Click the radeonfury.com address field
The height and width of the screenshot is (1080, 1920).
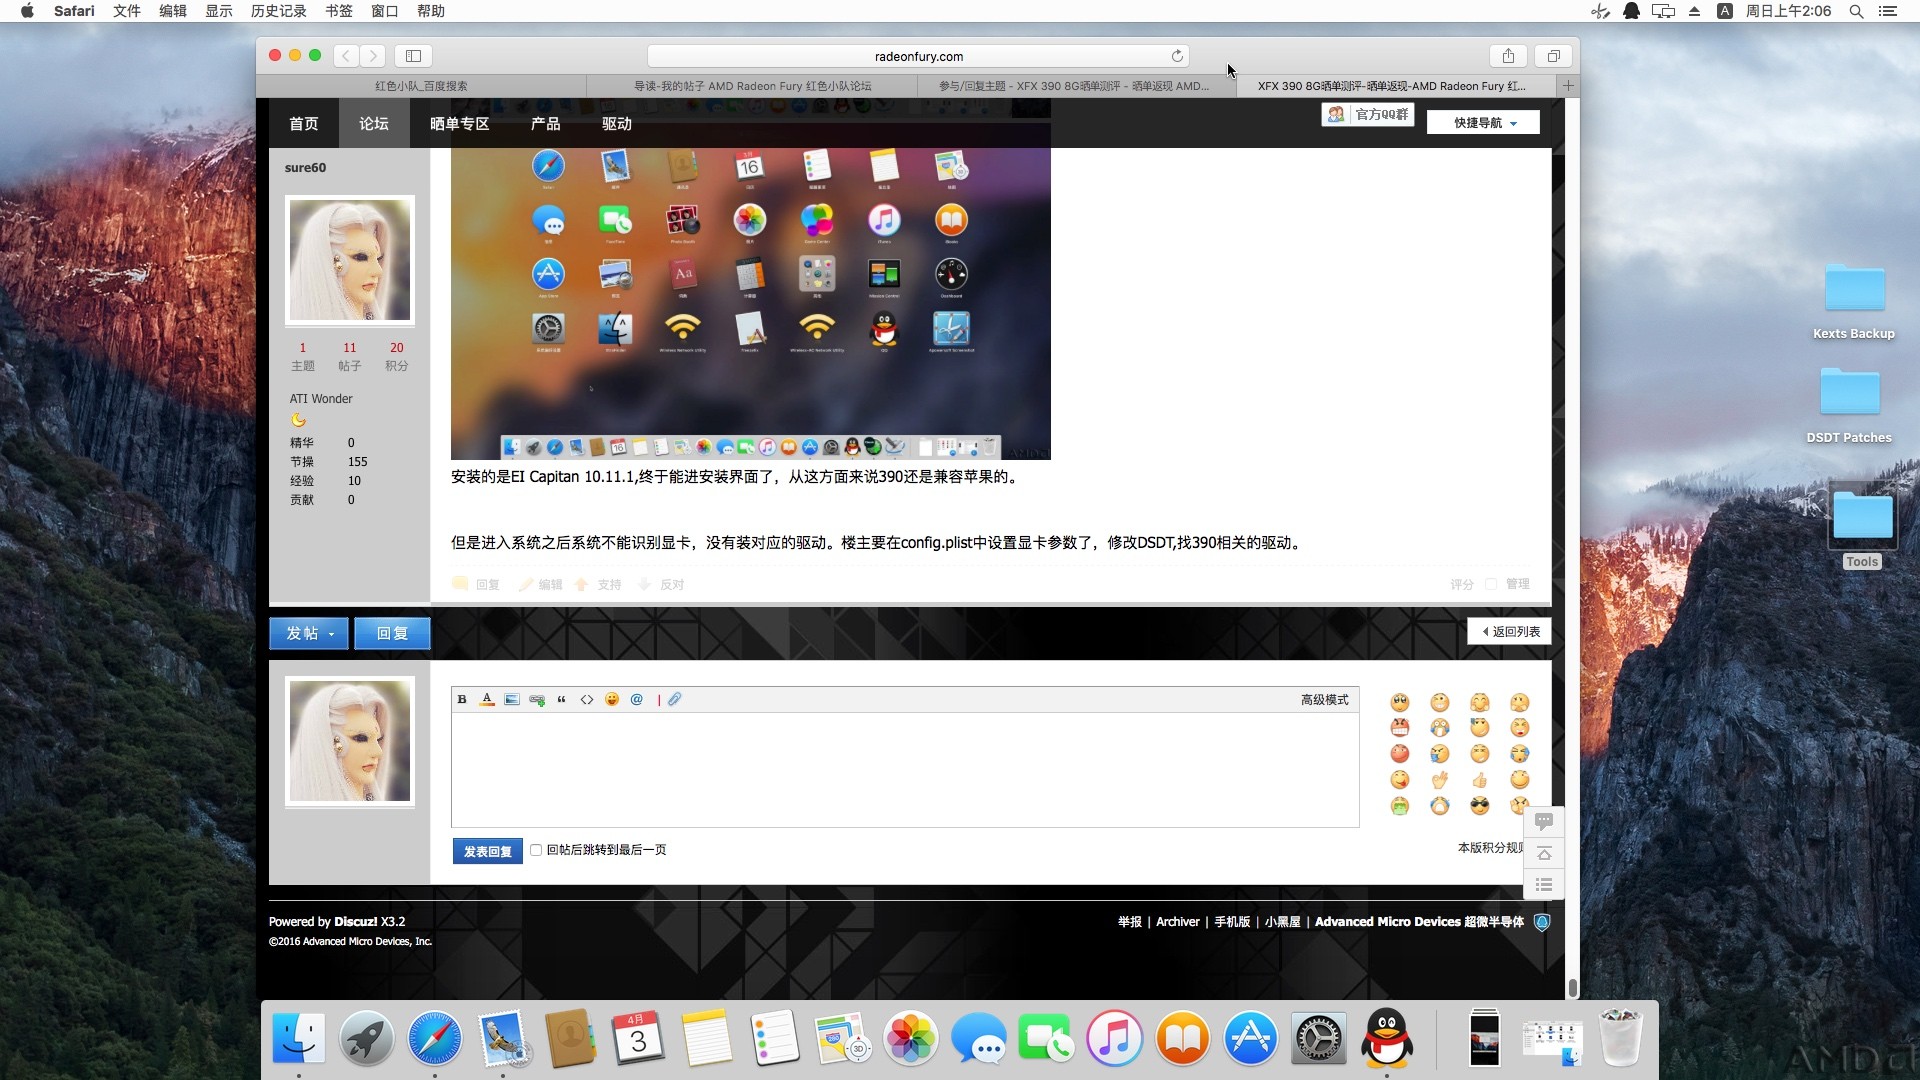pos(918,56)
